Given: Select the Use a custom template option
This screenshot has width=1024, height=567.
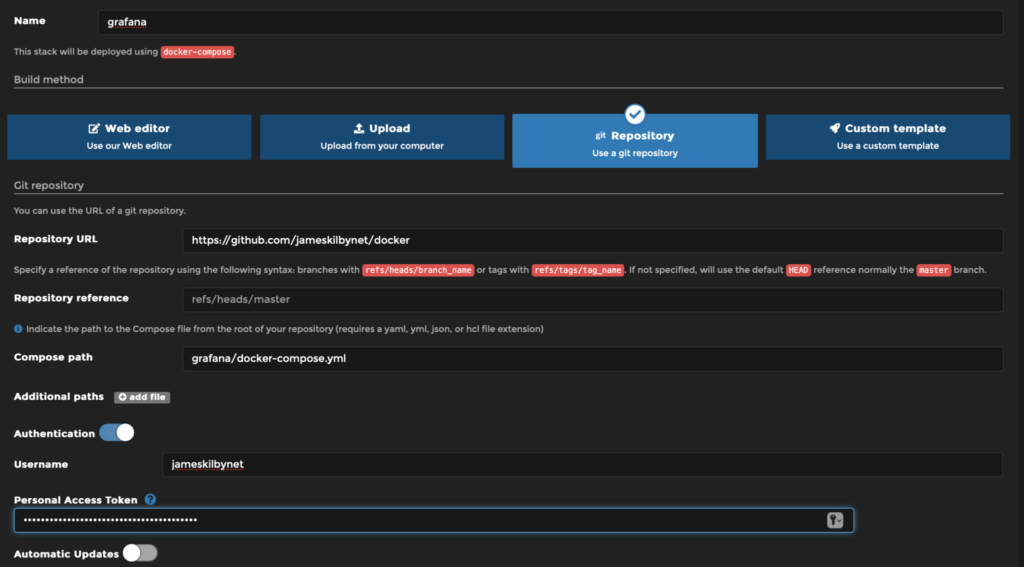Looking at the screenshot, I should [887, 137].
